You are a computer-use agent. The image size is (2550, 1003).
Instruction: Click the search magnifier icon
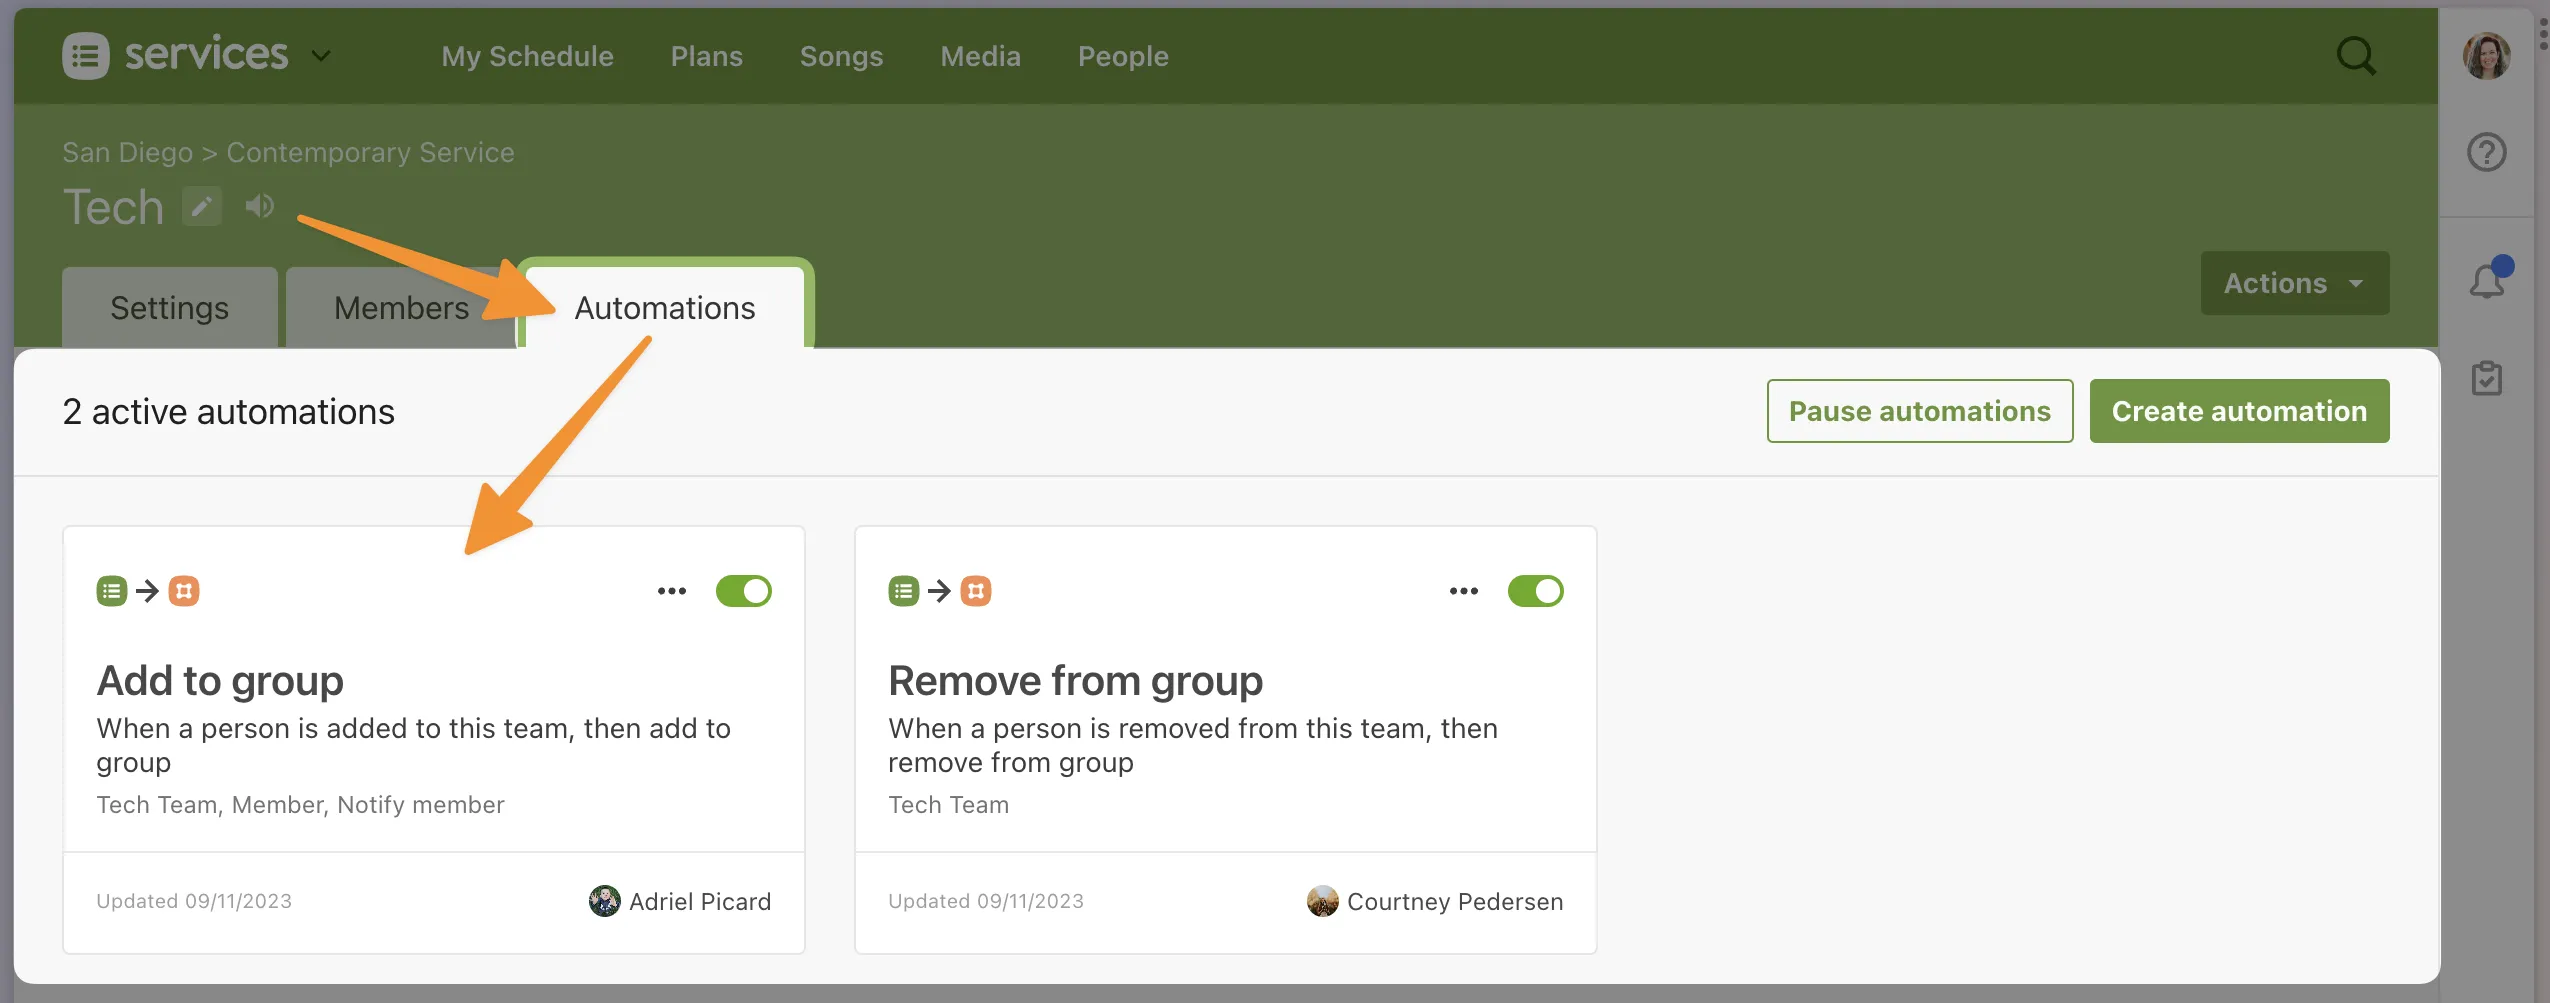pyautogui.click(x=2355, y=56)
